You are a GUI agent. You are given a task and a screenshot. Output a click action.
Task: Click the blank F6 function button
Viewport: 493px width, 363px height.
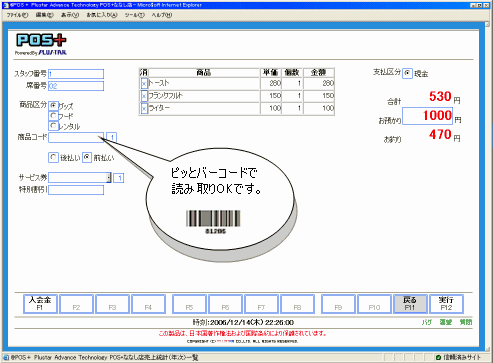pyautogui.click(x=225, y=304)
